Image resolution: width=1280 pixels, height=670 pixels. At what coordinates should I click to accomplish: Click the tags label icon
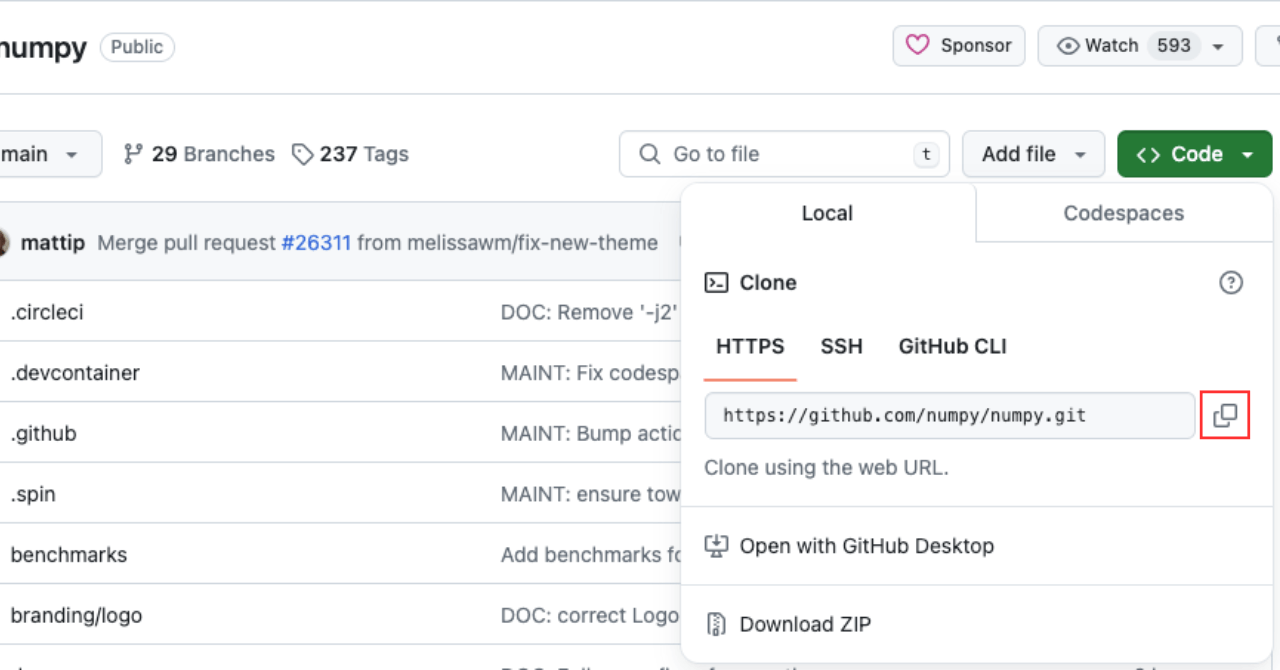(x=303, y=154)
